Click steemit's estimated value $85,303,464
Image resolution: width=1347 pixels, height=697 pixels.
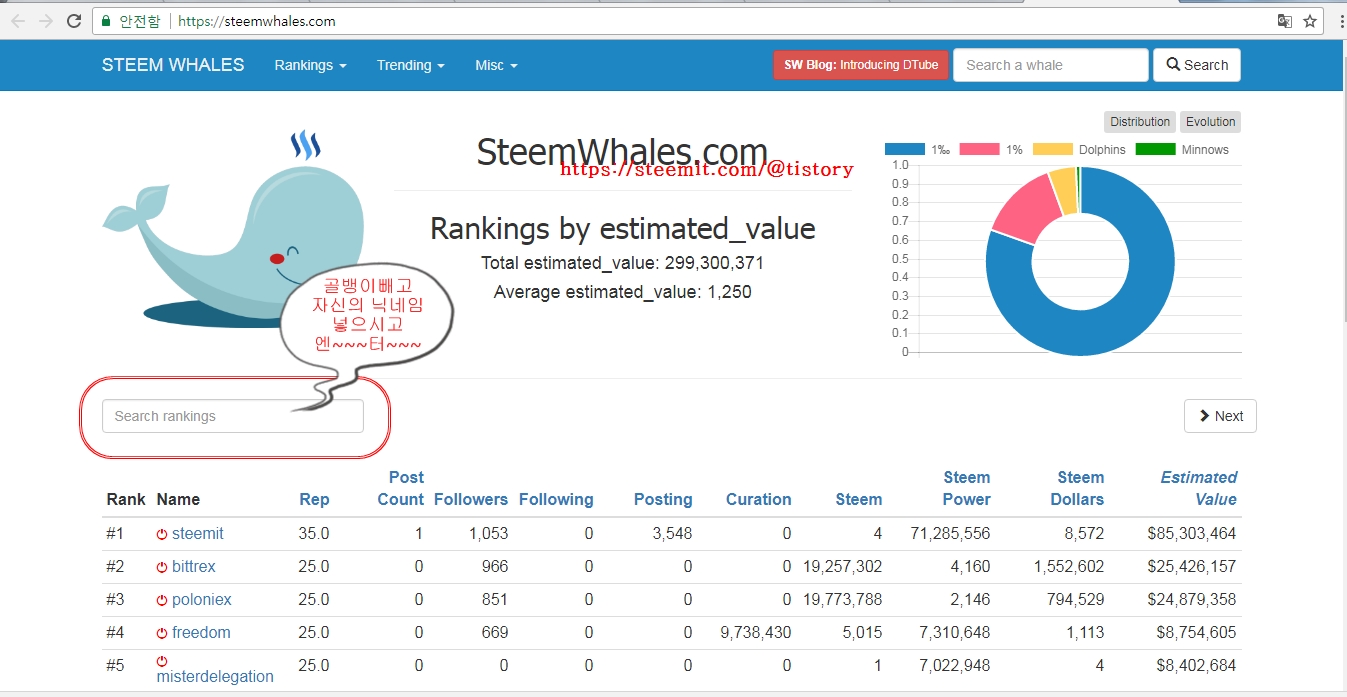tap(1192, 534)
